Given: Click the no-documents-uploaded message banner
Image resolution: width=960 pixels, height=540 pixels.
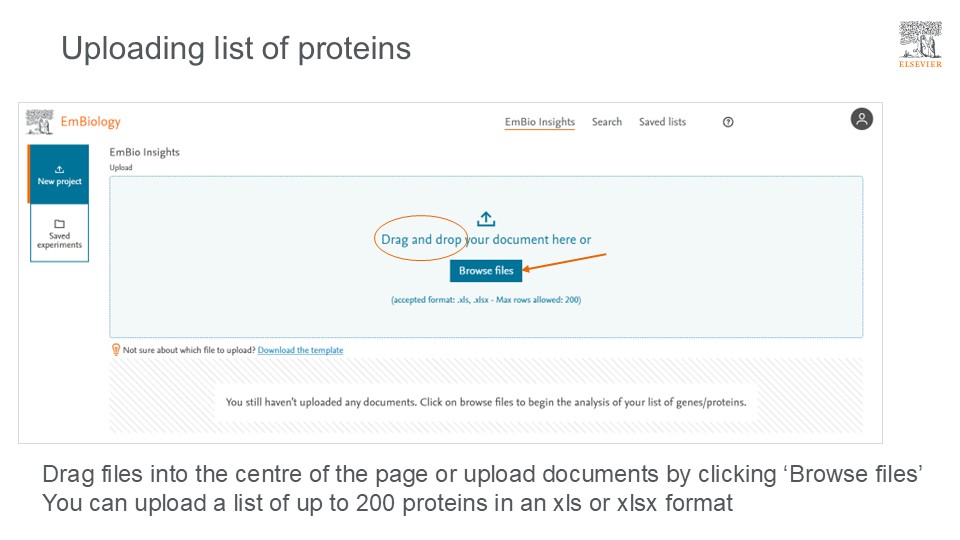Looking at the screenshot, I should [x=486, y=403].
